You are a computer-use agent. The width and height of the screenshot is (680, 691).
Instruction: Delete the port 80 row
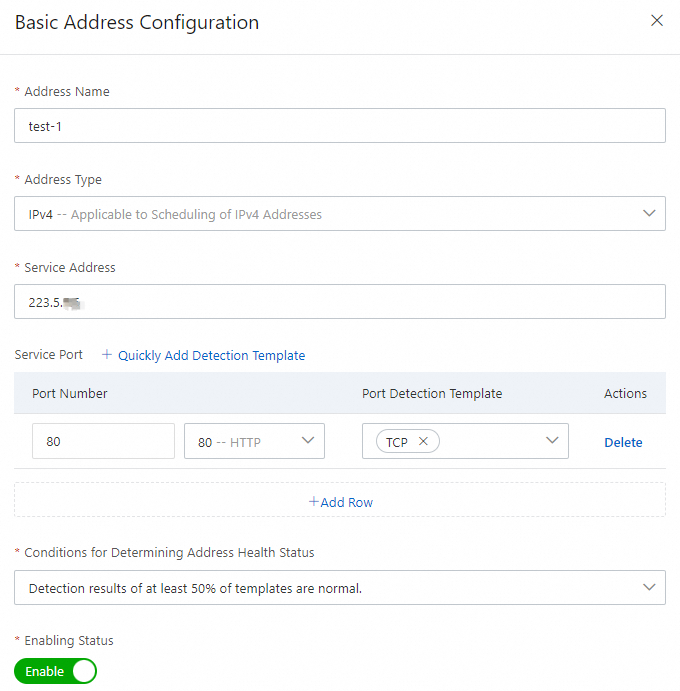coord(623,442)
